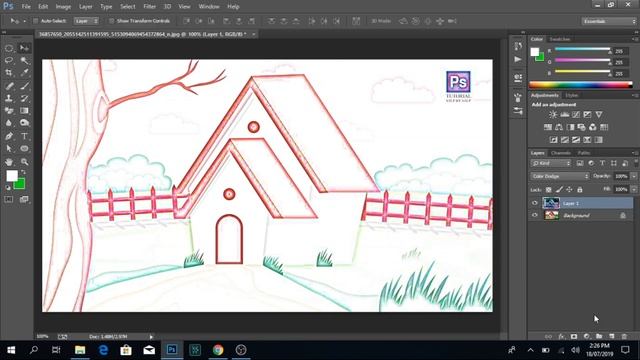Select the Hand tool
This screenshot has height=360, width=640.
click(9, 162)
